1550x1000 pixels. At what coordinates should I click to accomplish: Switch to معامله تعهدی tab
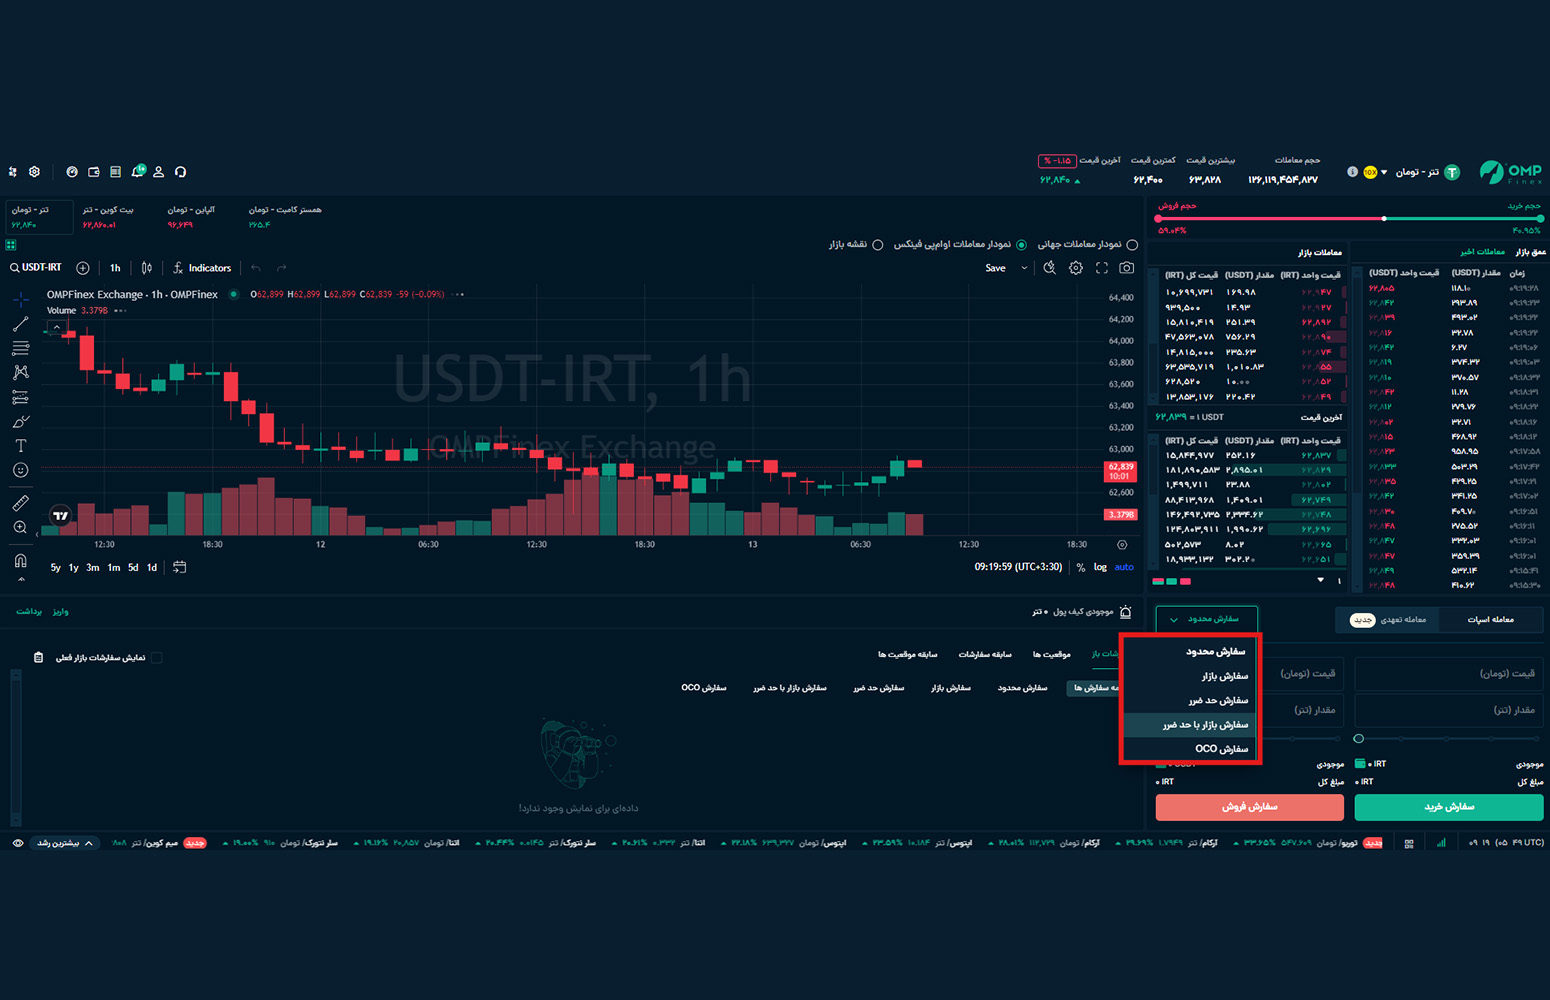[1388, 620]
